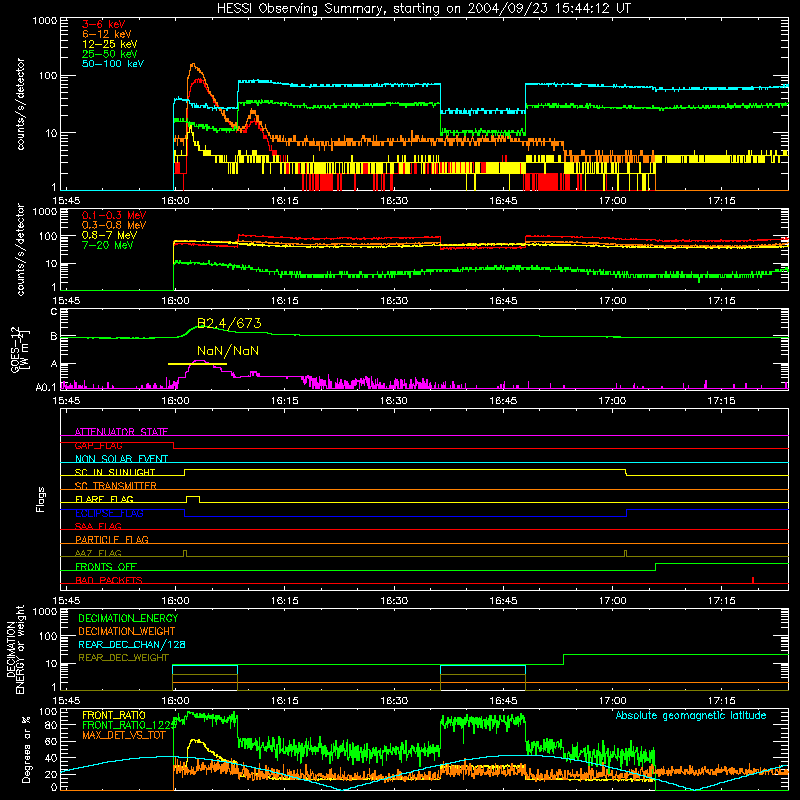Click the raised FLARE_FLAG pulse on the timeline
This screenshot has width=800, height=800.
pos(193,499)
